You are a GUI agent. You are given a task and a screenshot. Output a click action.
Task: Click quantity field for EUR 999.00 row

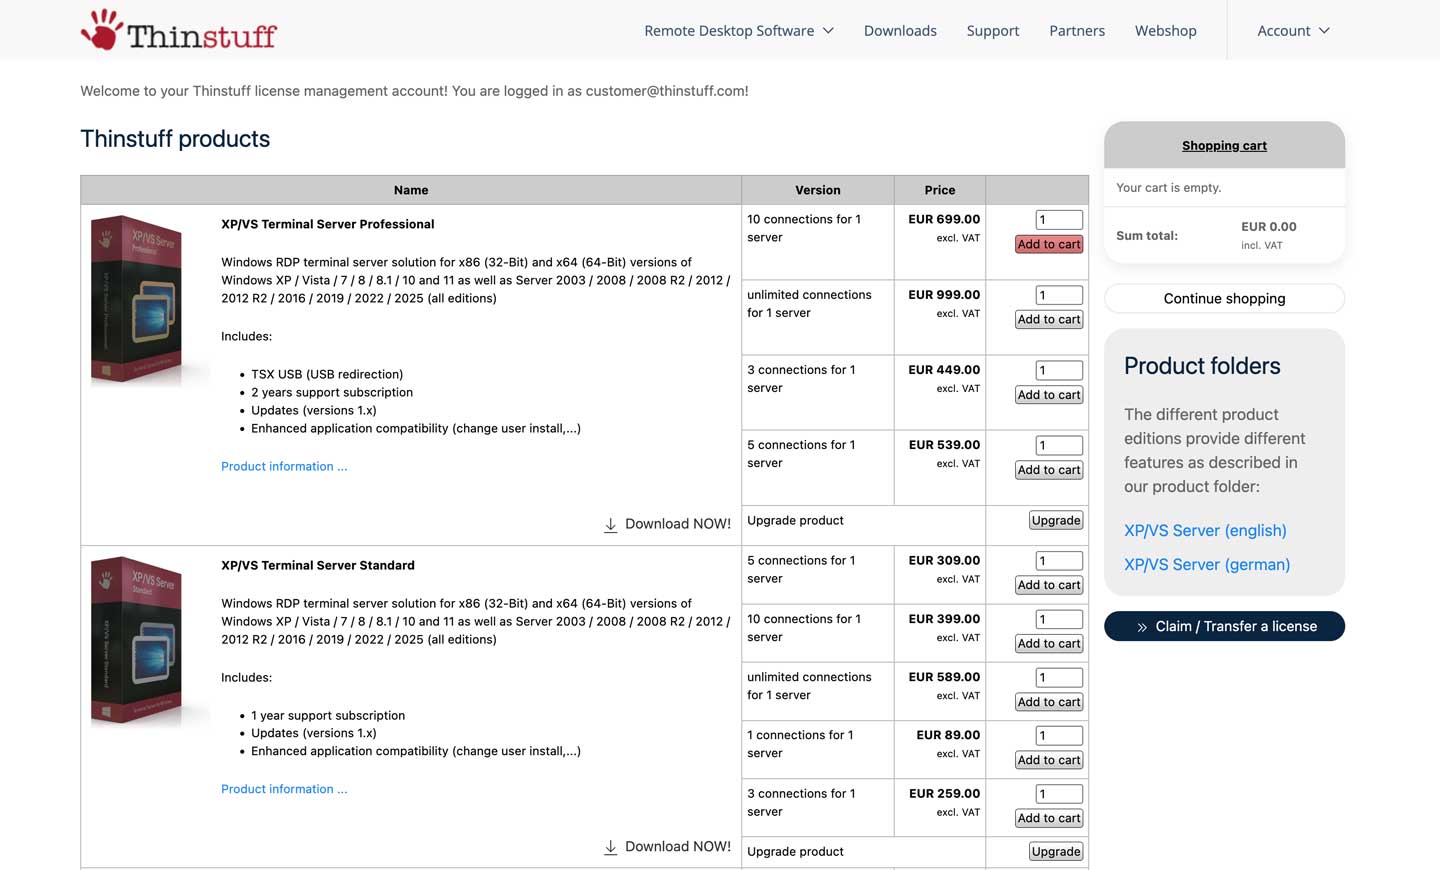1059,295
